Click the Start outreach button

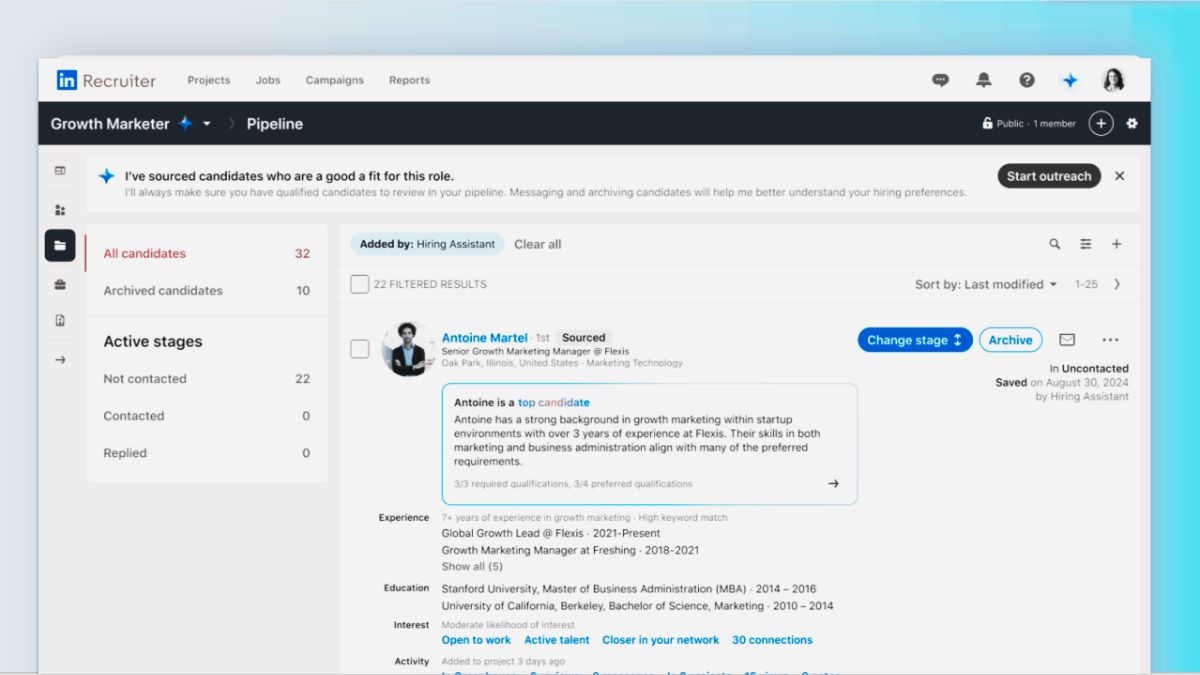point(1049,176)
